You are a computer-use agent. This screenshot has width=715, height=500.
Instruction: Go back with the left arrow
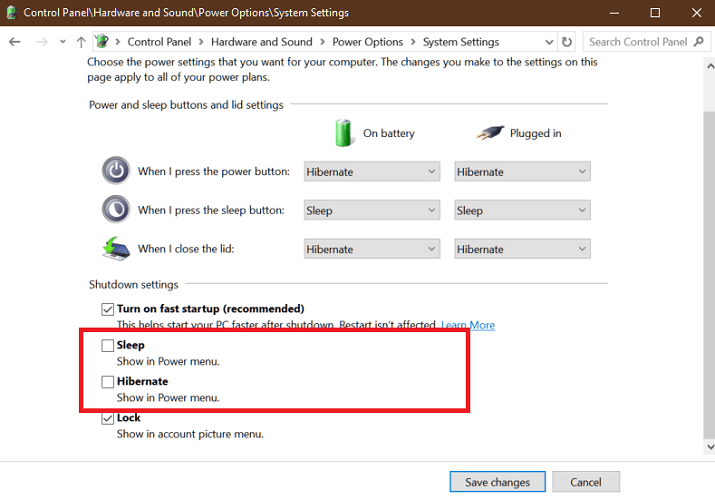click(15, 42)
